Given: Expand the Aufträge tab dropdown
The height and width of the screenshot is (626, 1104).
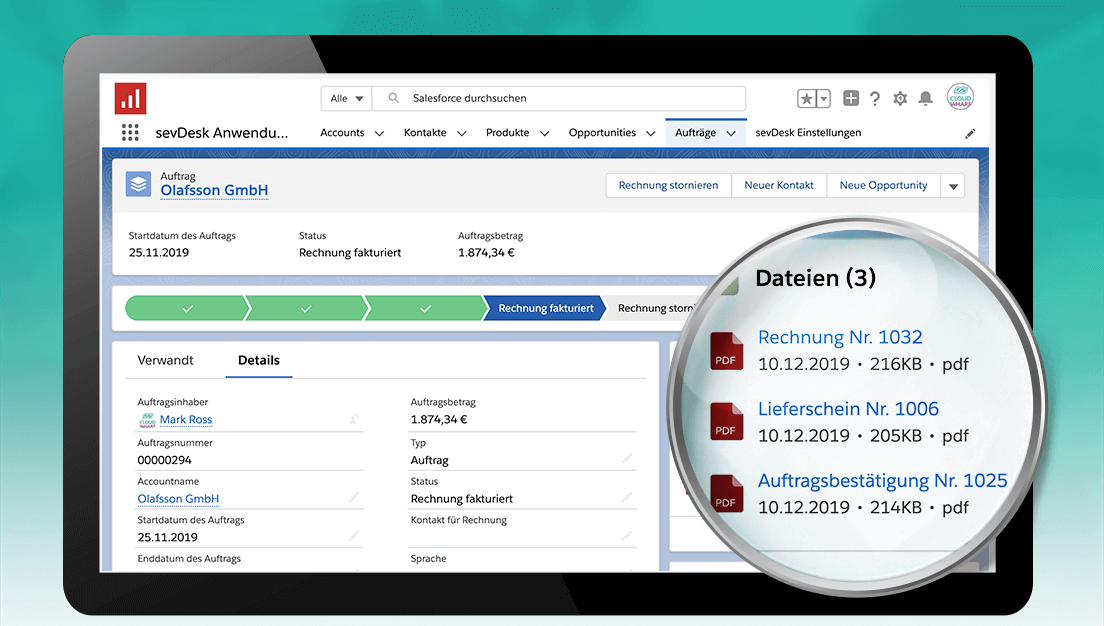Looking at the screenshot, I should click(x=731, y=132).
